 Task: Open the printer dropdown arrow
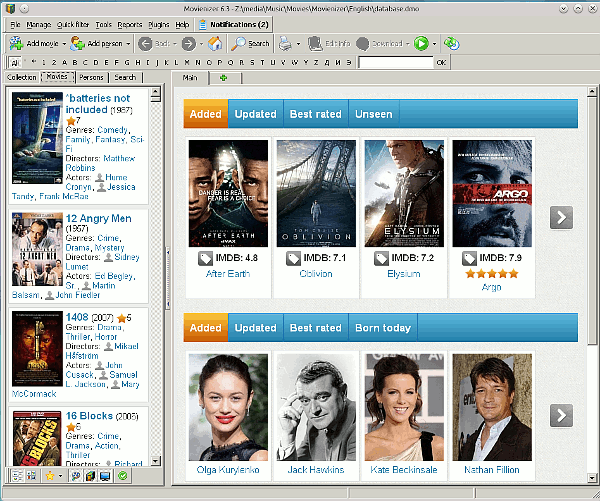[298, 44]
